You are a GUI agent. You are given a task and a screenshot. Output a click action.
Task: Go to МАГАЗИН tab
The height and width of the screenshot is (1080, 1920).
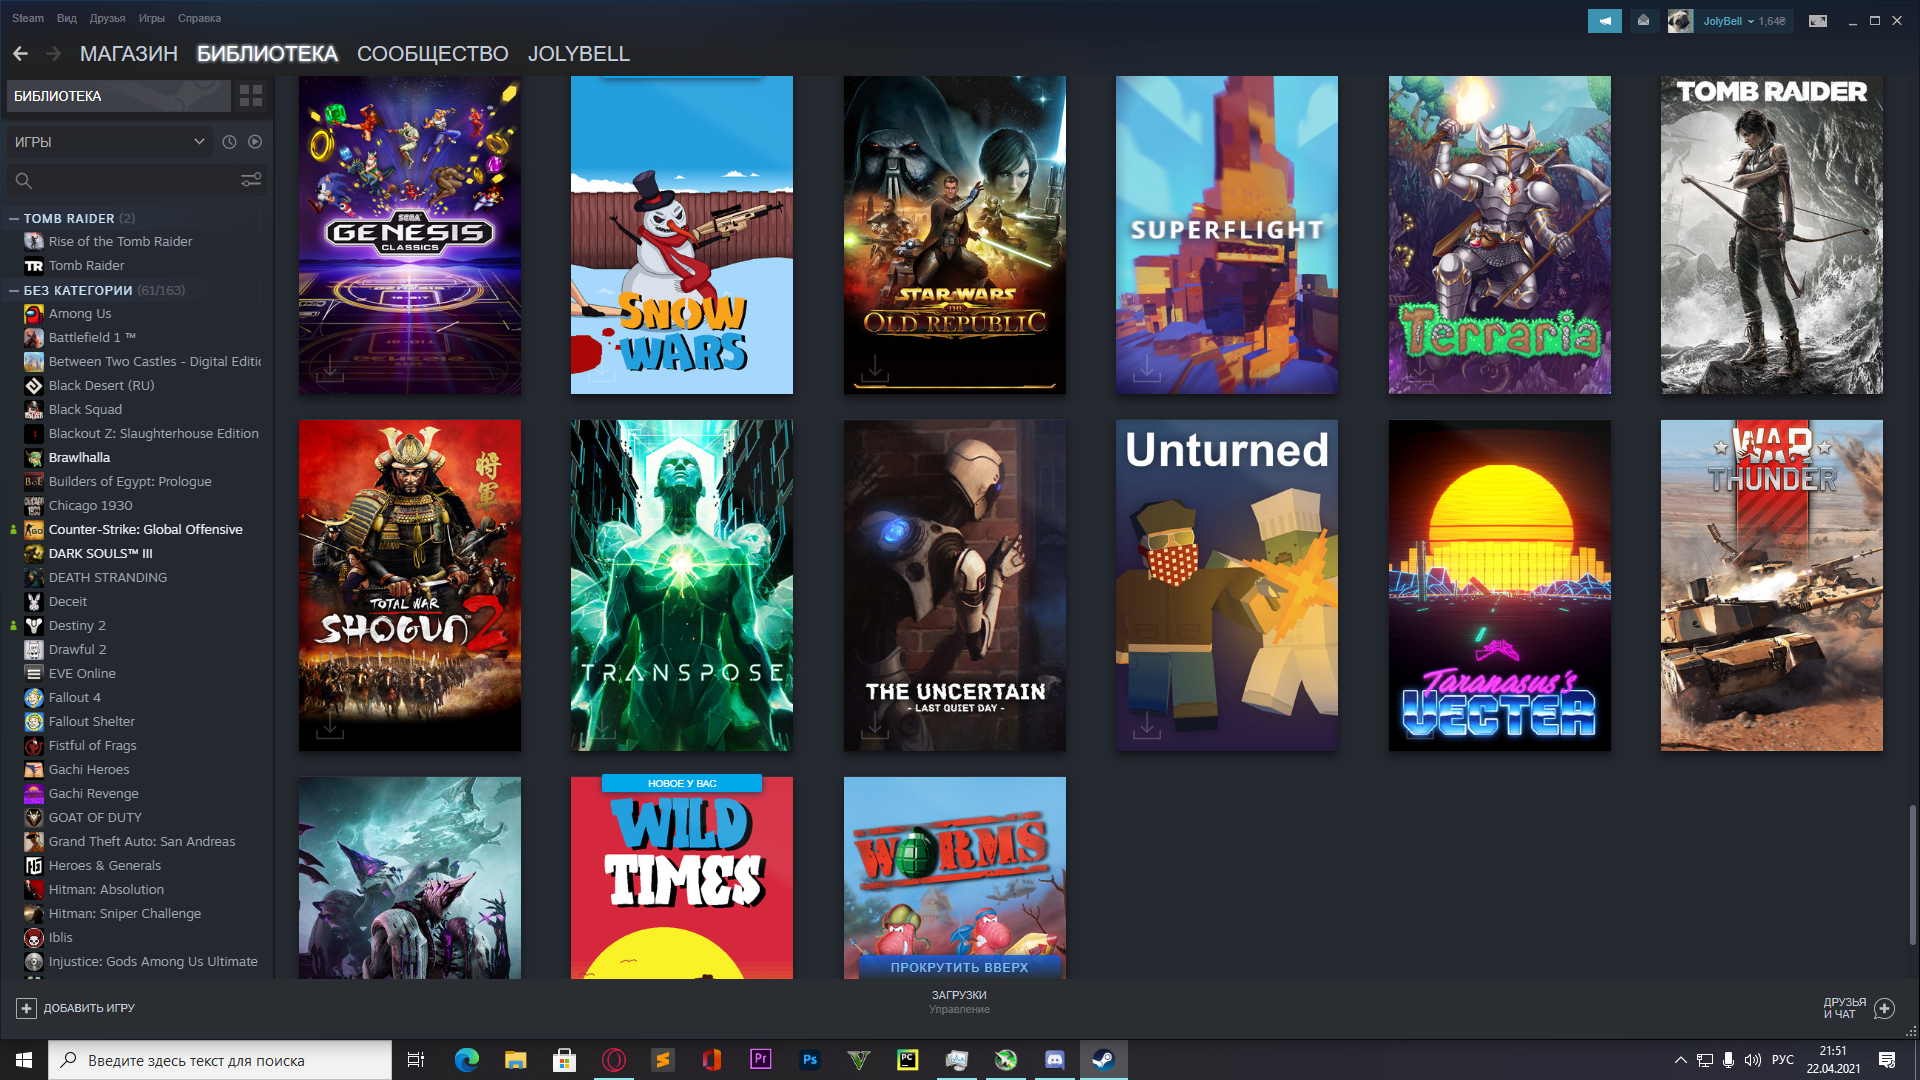click(x=129, y=54)
